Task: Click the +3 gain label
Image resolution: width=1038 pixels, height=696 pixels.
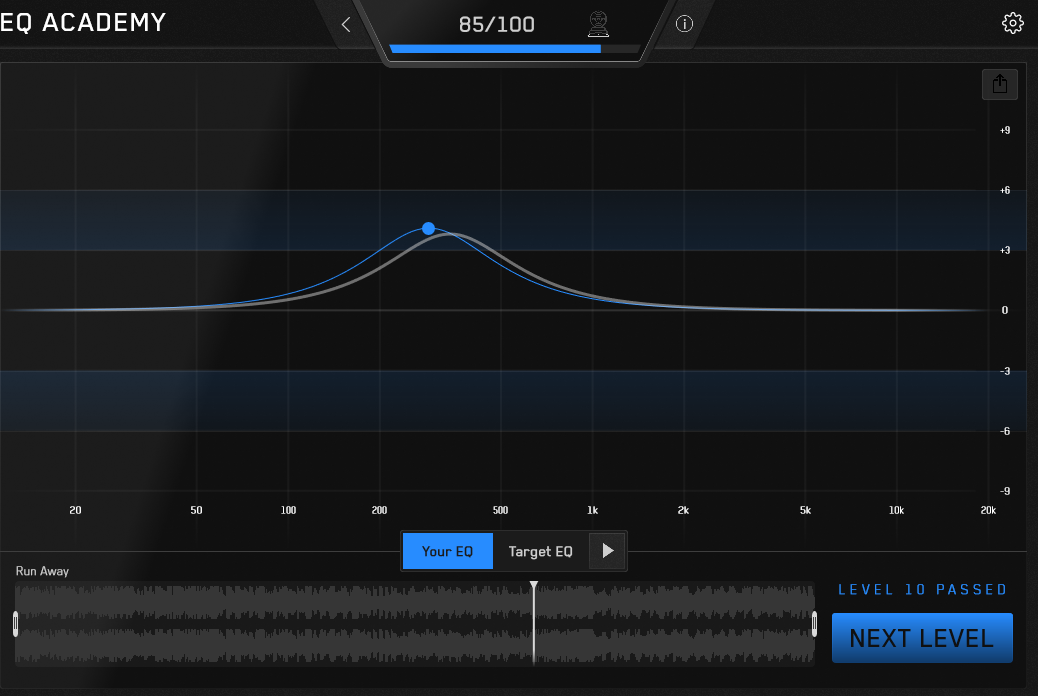Action: 1005,250
